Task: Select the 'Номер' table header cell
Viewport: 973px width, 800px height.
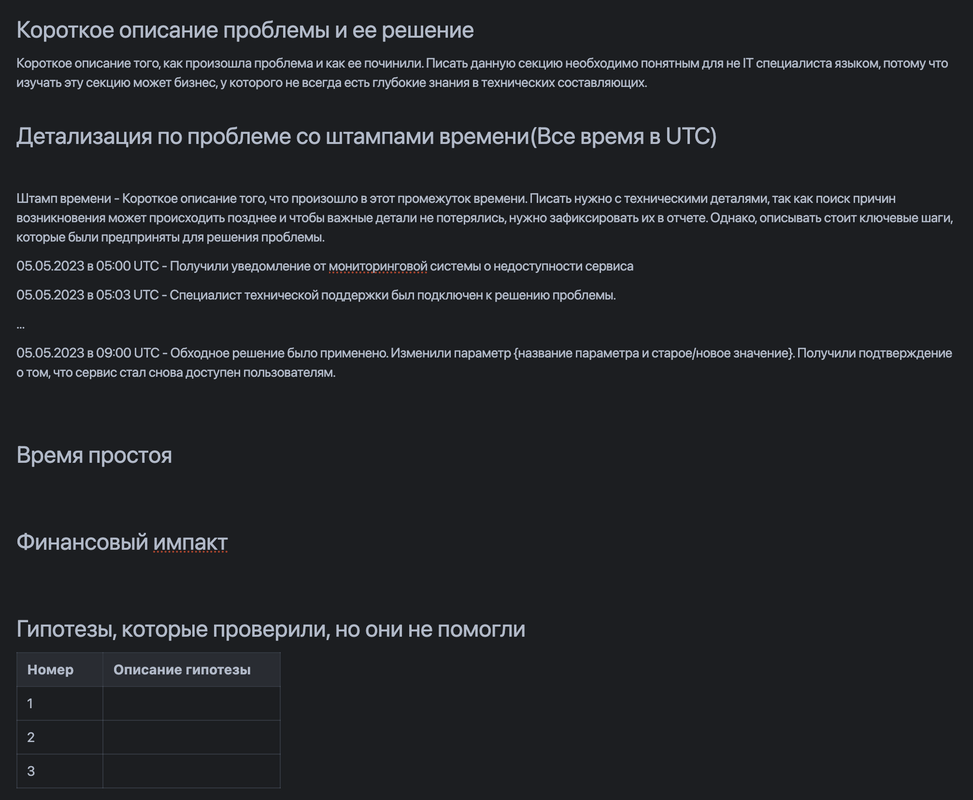Action: pyautogui.click(x=60, y=670)
